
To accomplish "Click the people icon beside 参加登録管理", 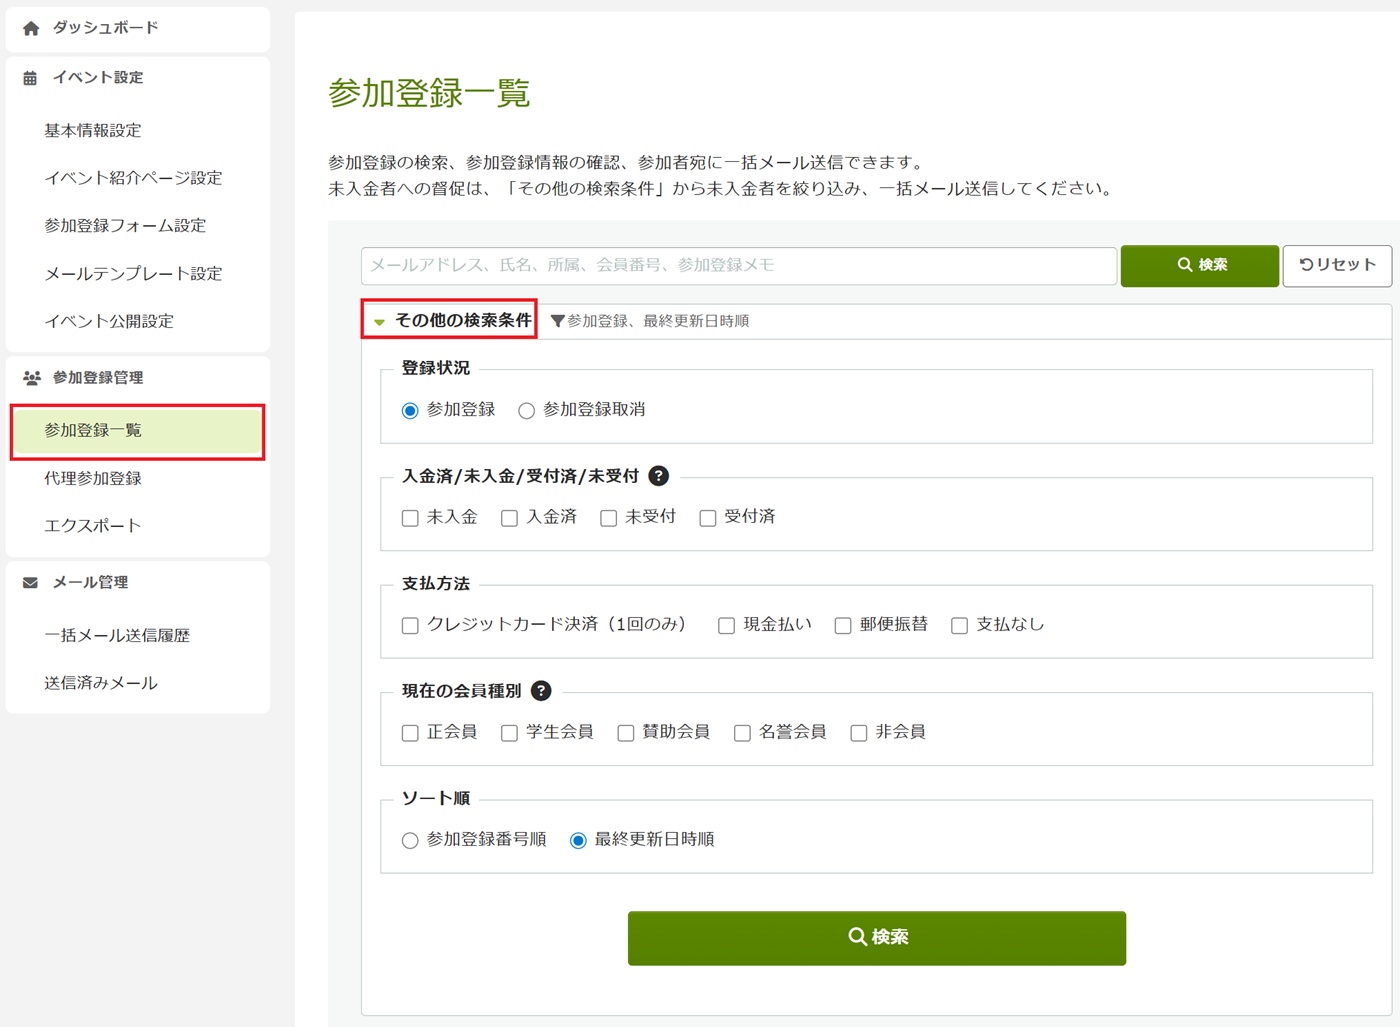I will (32, 378).
